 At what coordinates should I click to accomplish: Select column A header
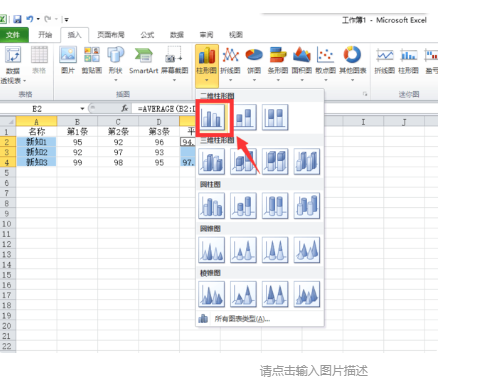point(36,122)
